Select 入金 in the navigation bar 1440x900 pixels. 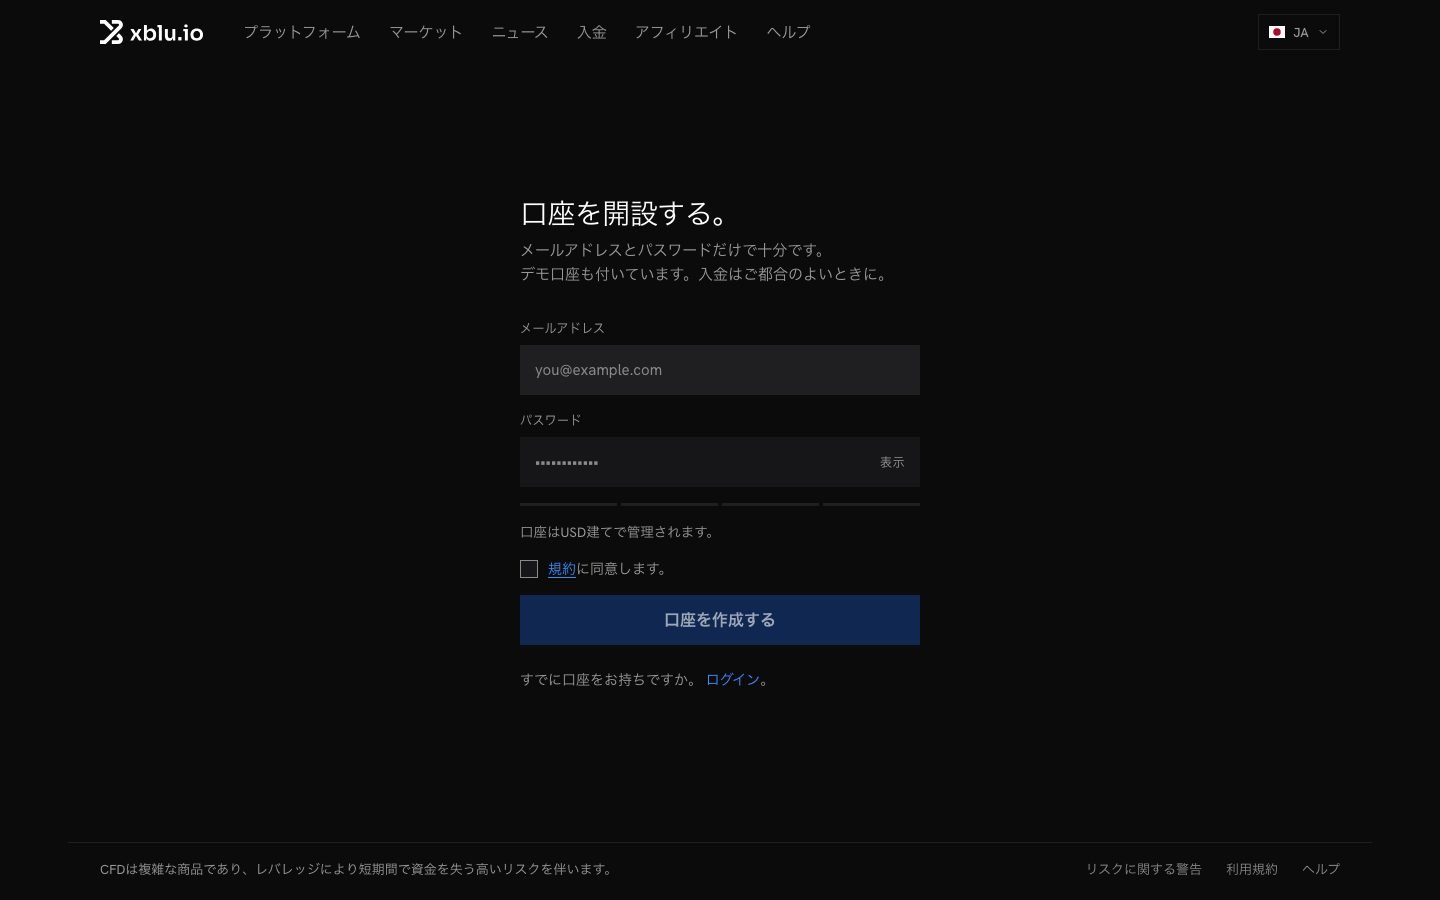click(x=592, y=32)
